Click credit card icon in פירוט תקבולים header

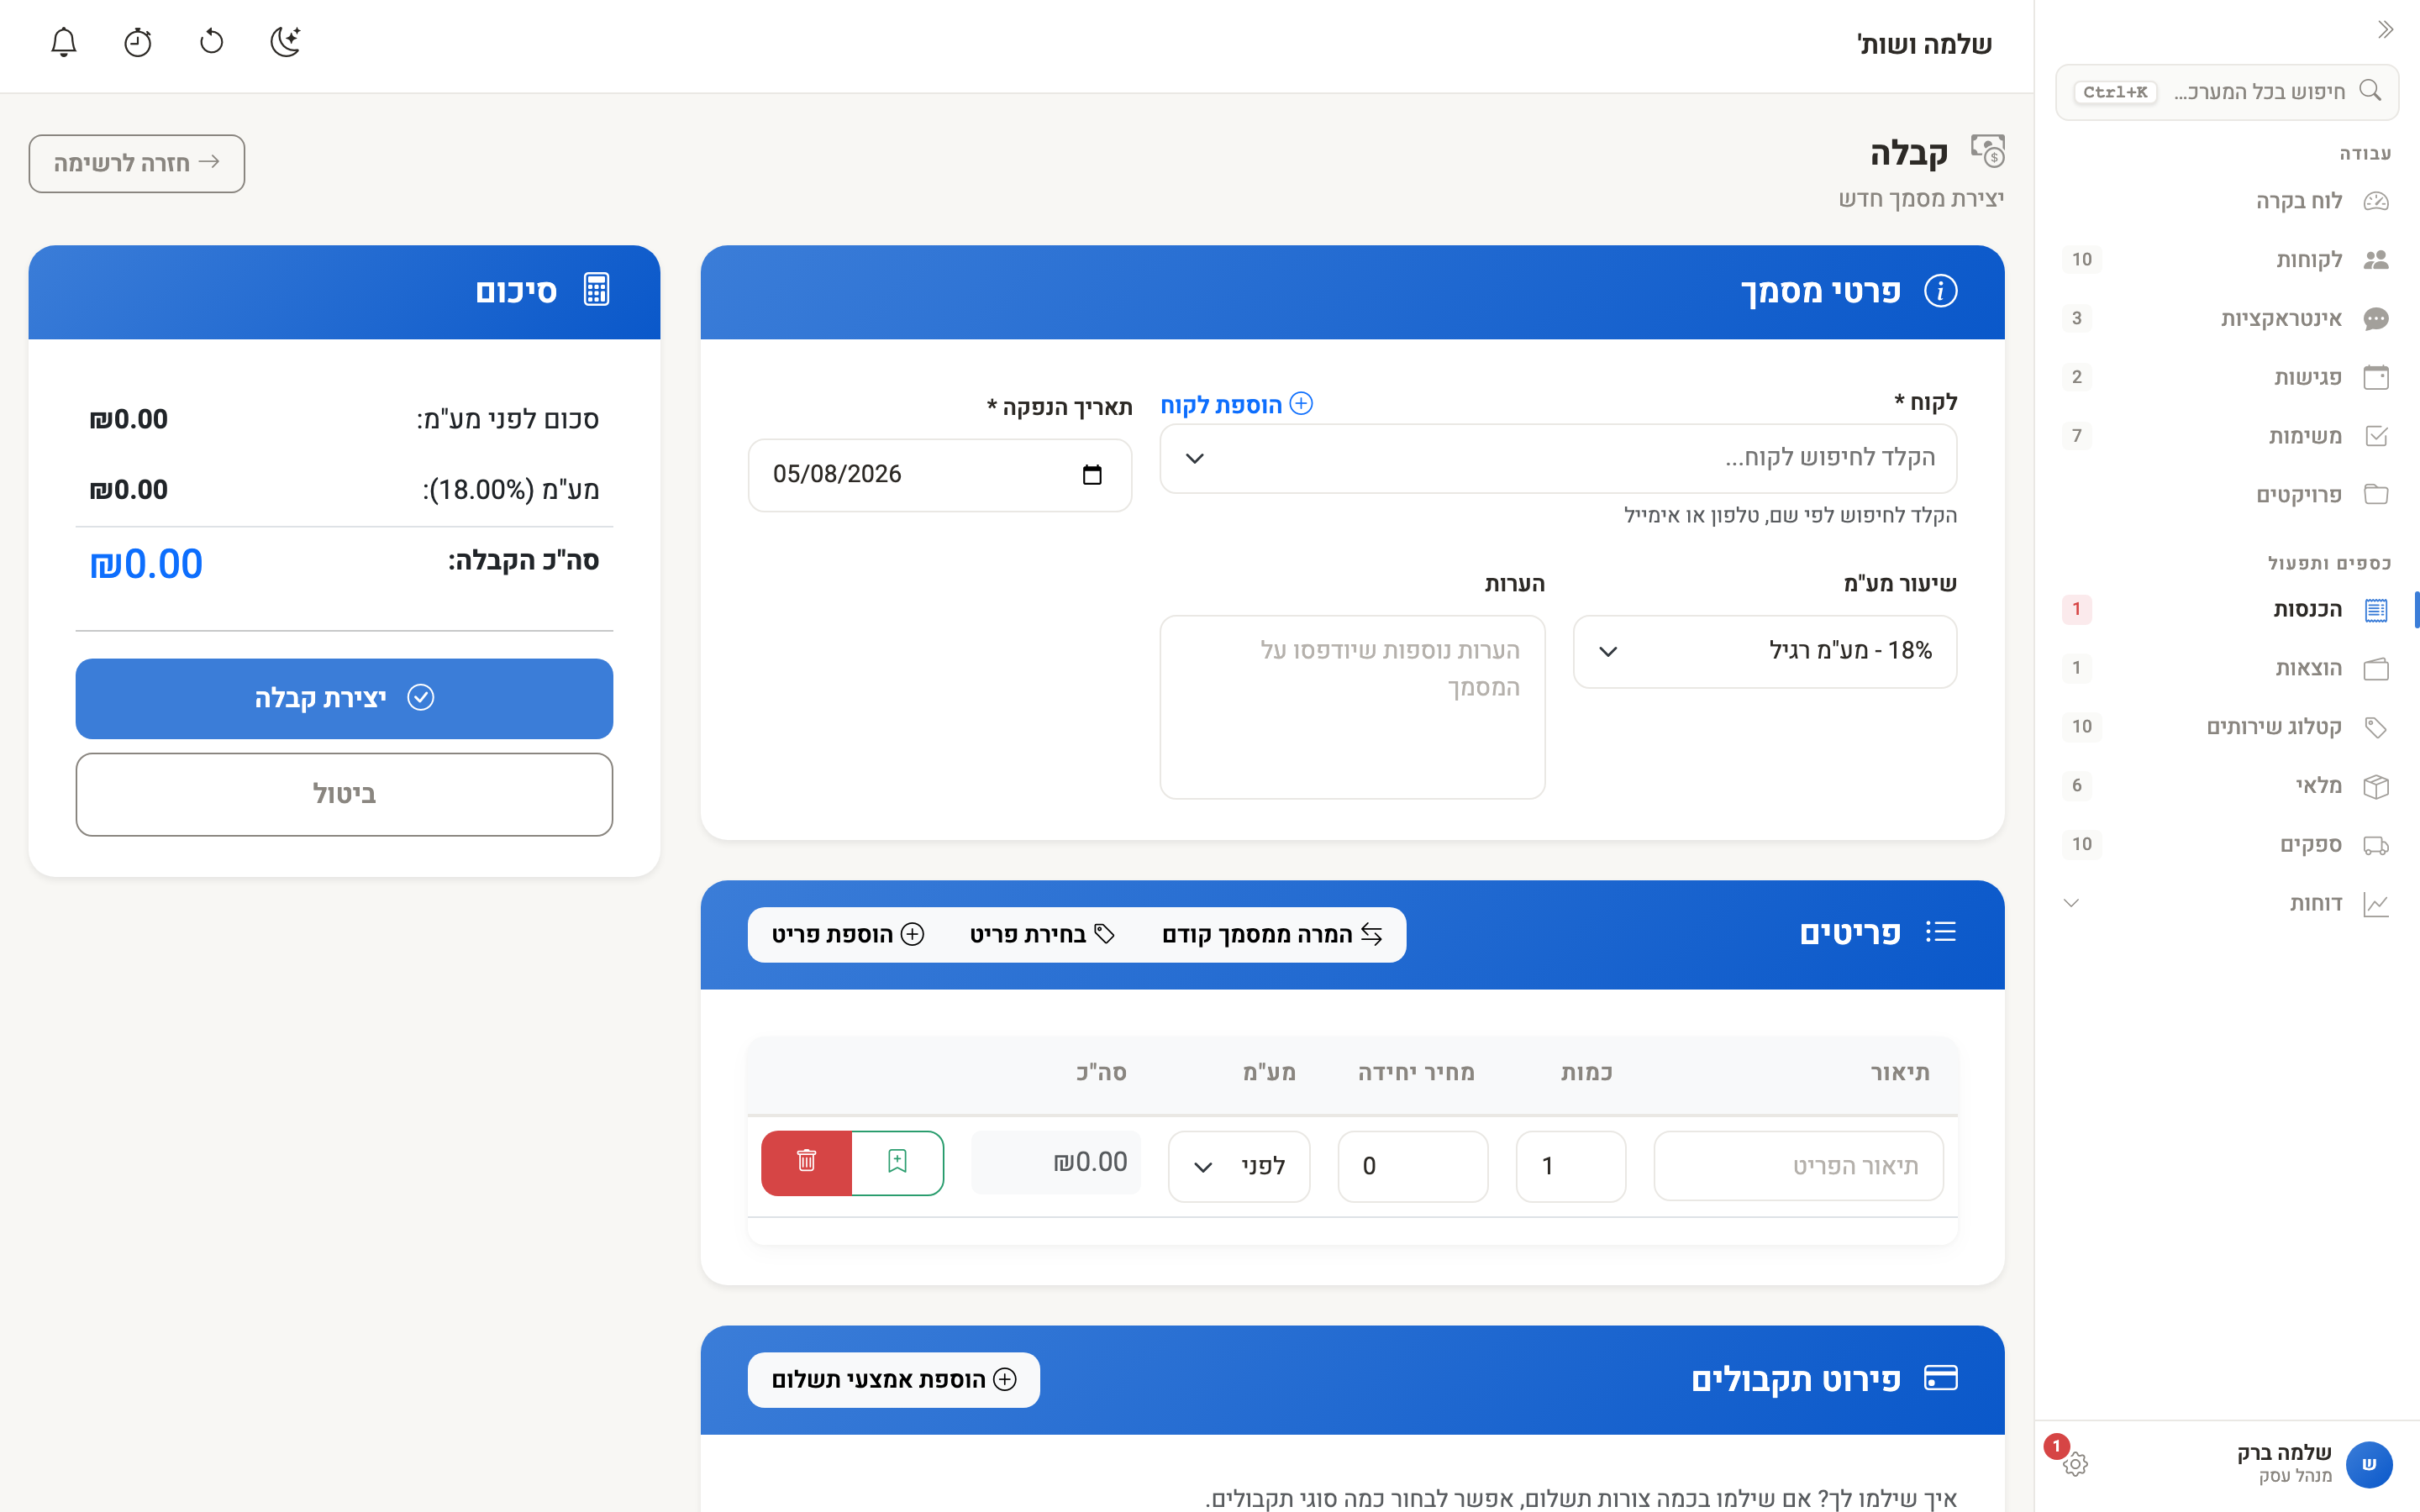(1940, 1378)
